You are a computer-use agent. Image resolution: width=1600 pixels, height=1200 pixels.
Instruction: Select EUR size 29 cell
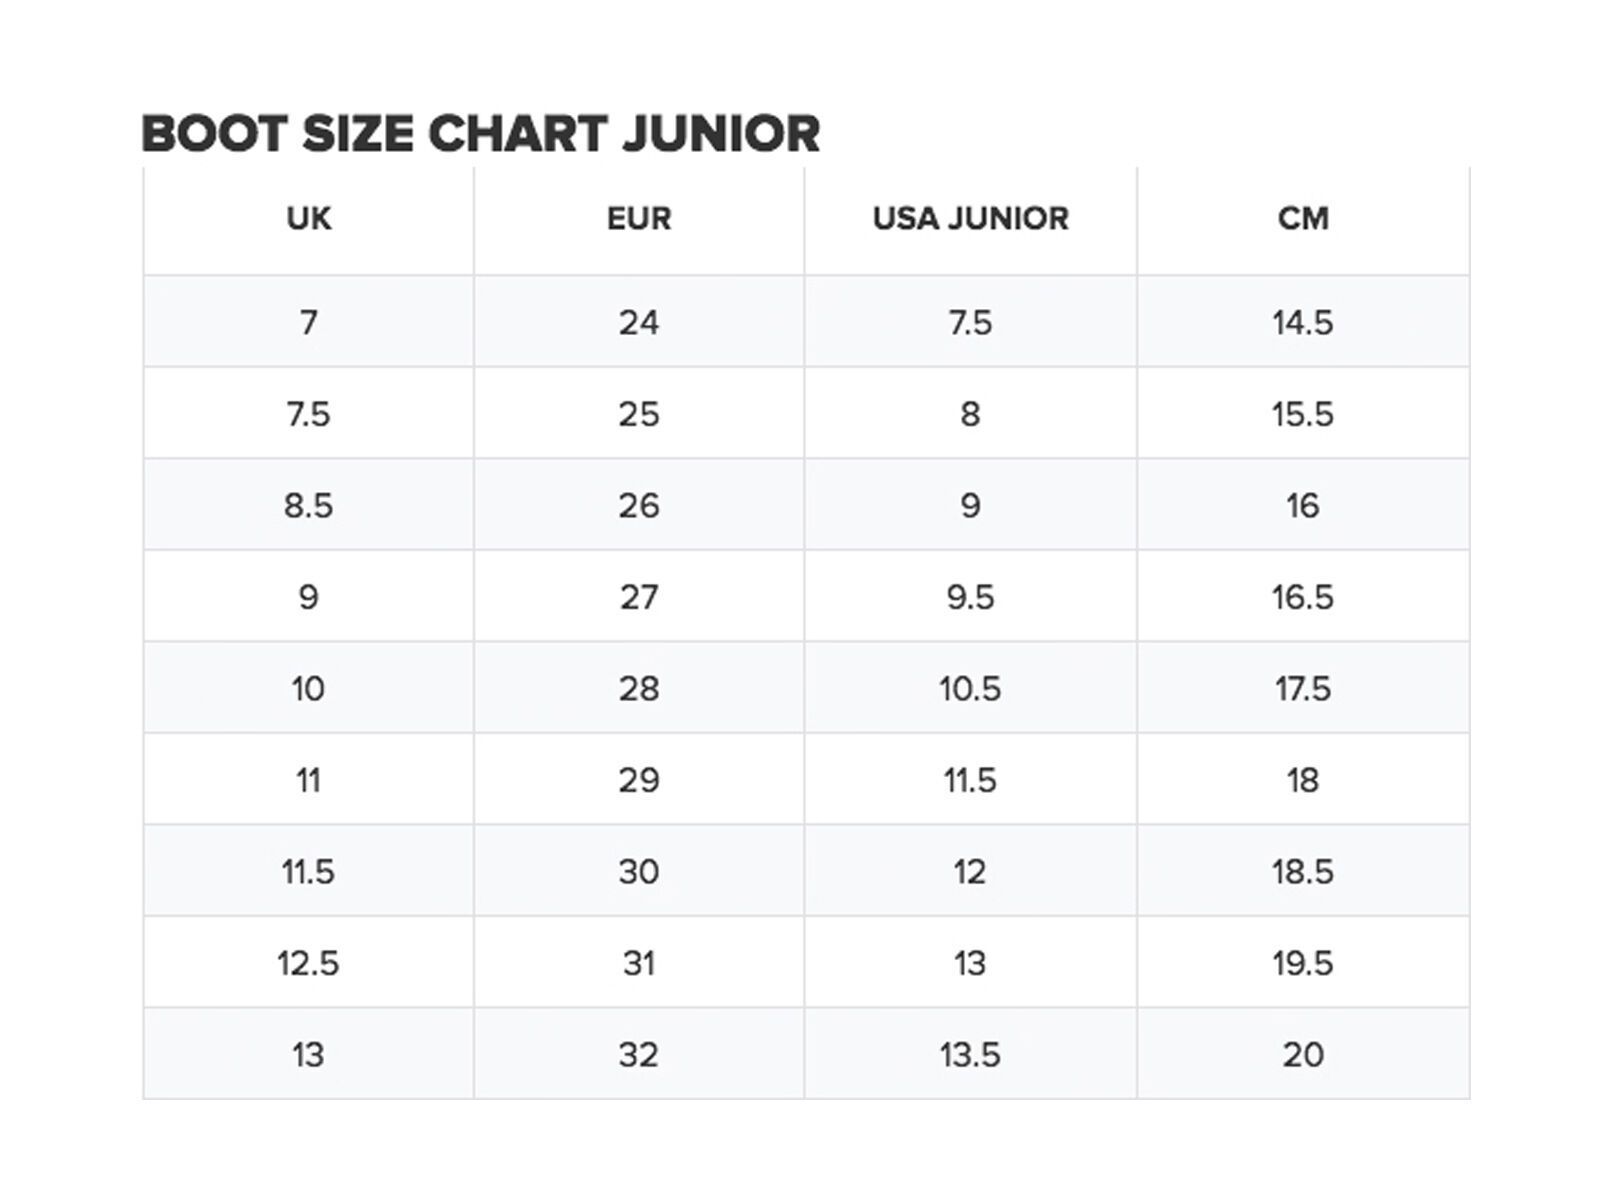coord(639,781)
